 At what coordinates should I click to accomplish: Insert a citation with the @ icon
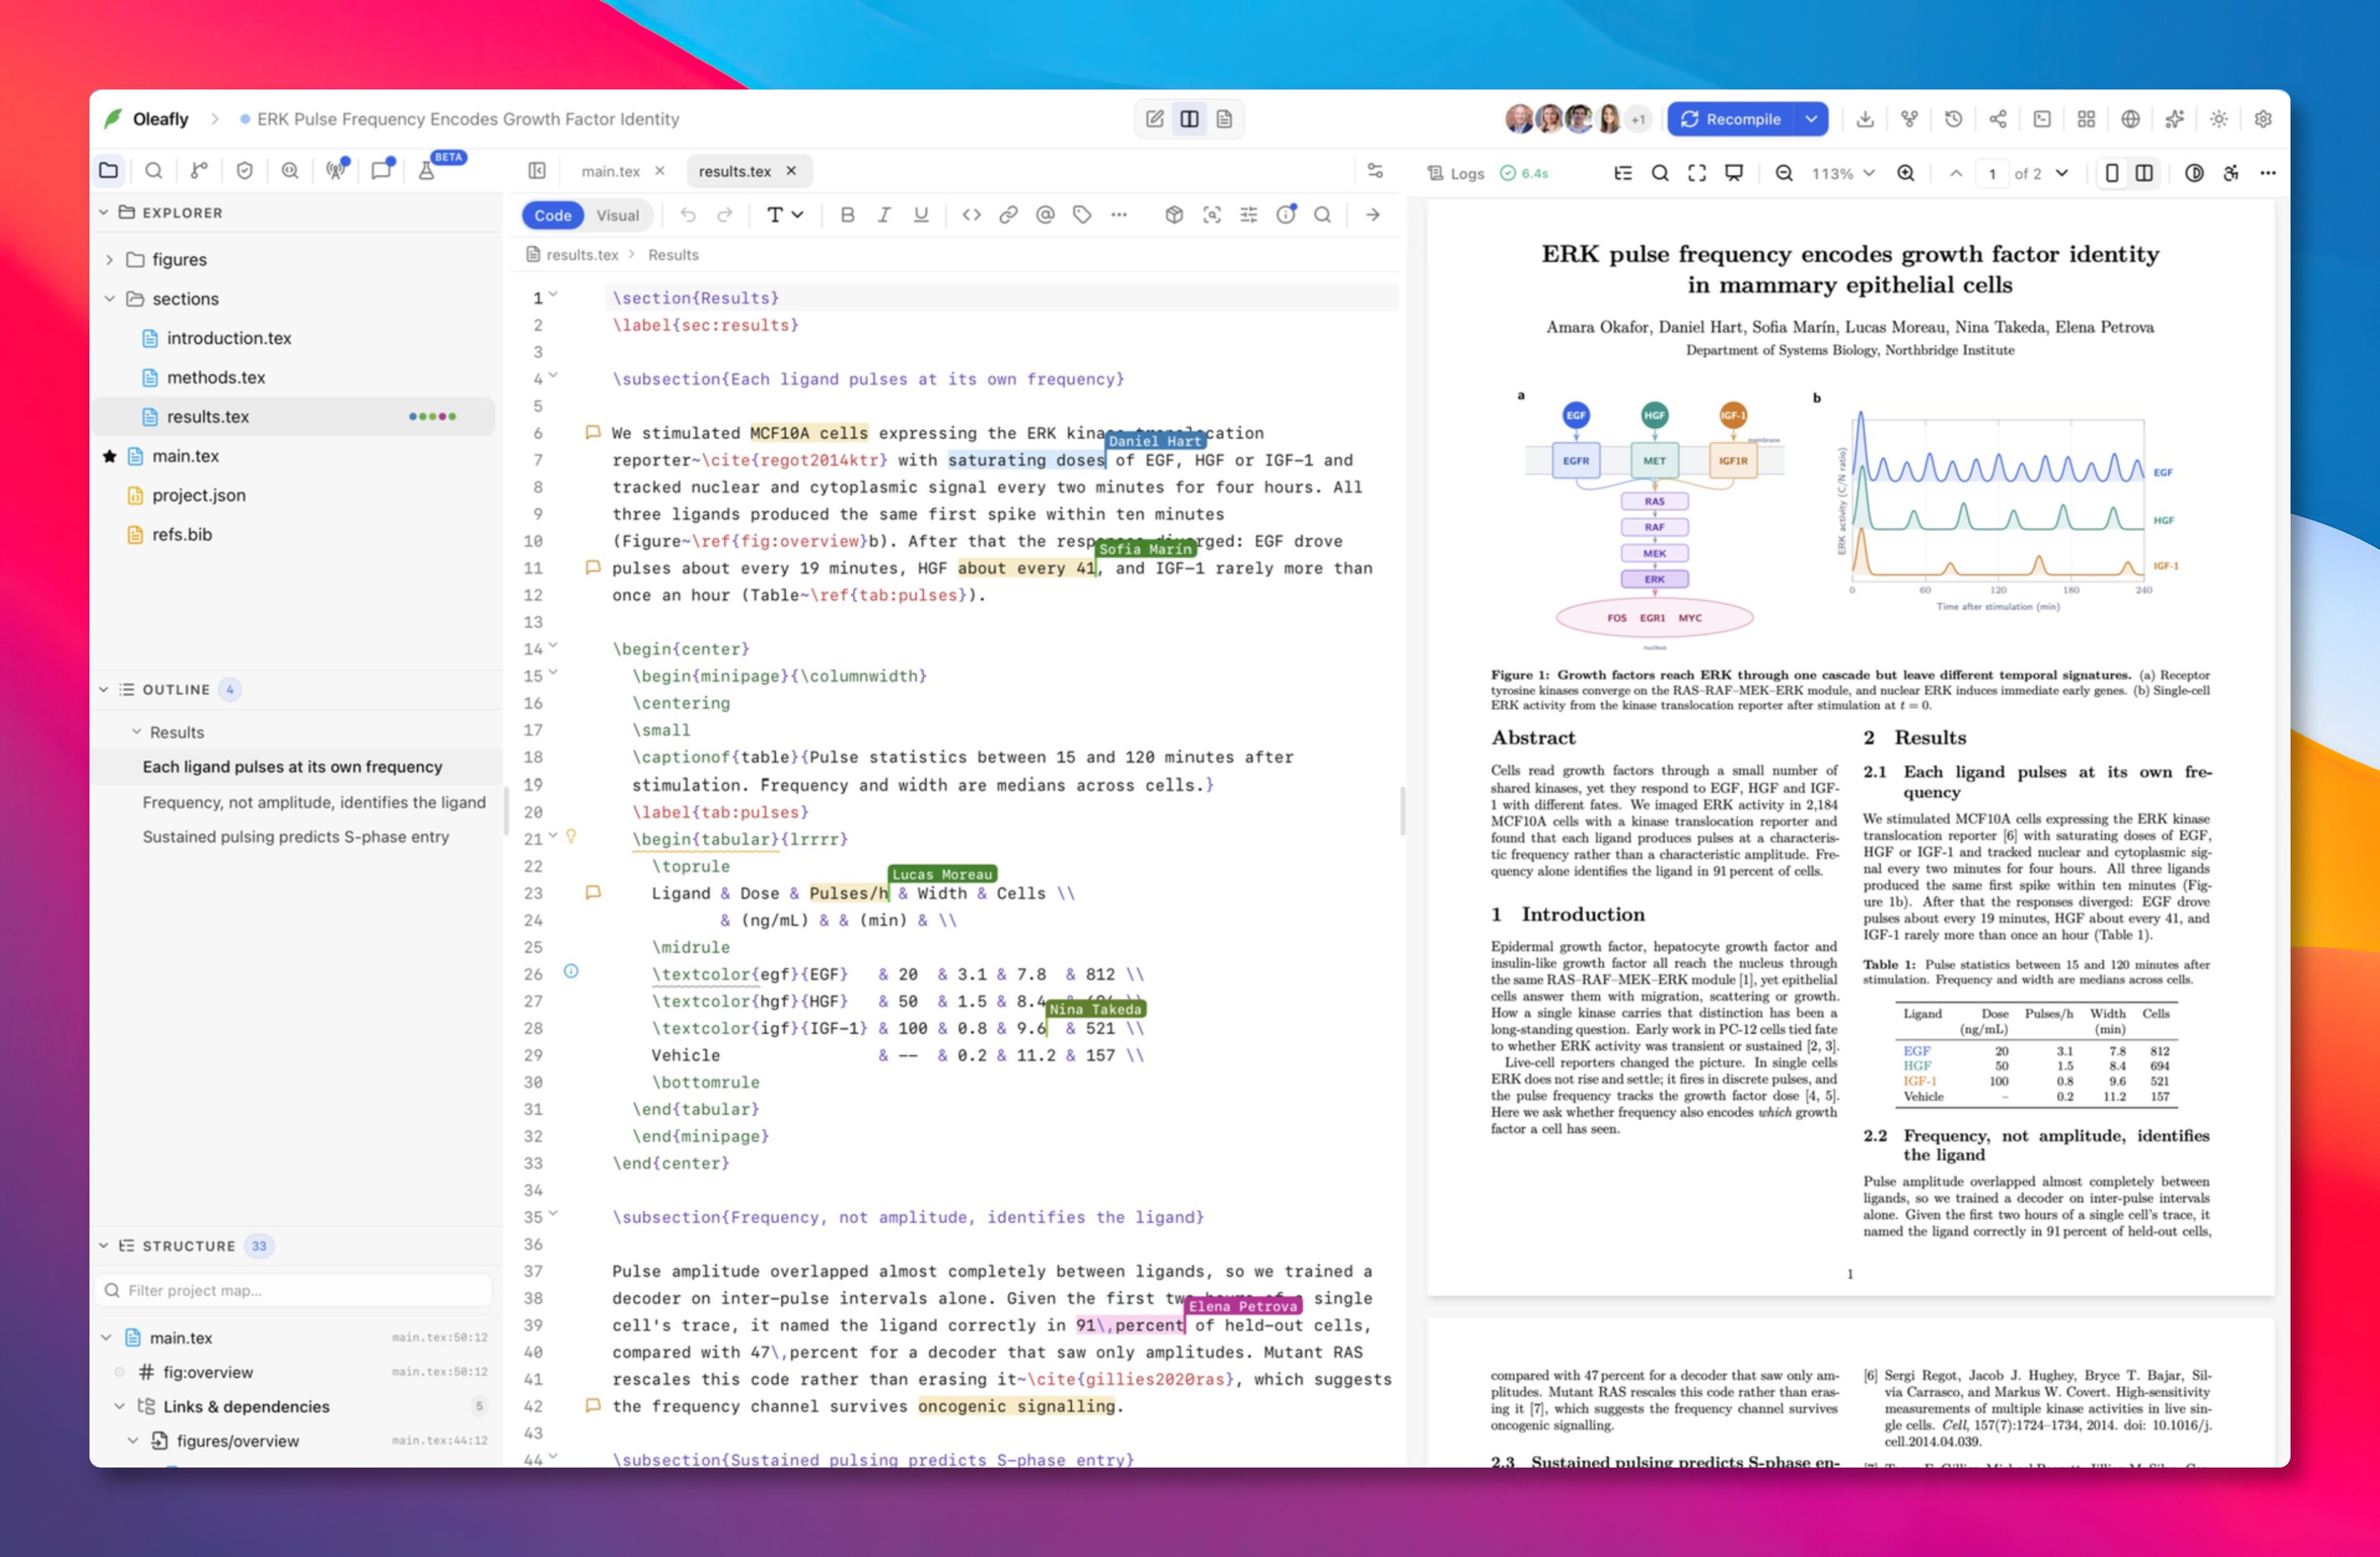click(1045, 215)
